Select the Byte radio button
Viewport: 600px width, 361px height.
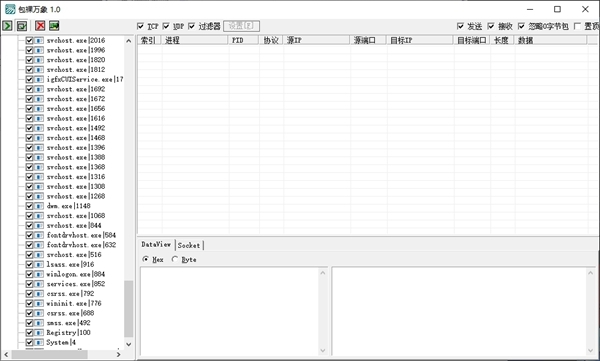click(x=175, y=259)
